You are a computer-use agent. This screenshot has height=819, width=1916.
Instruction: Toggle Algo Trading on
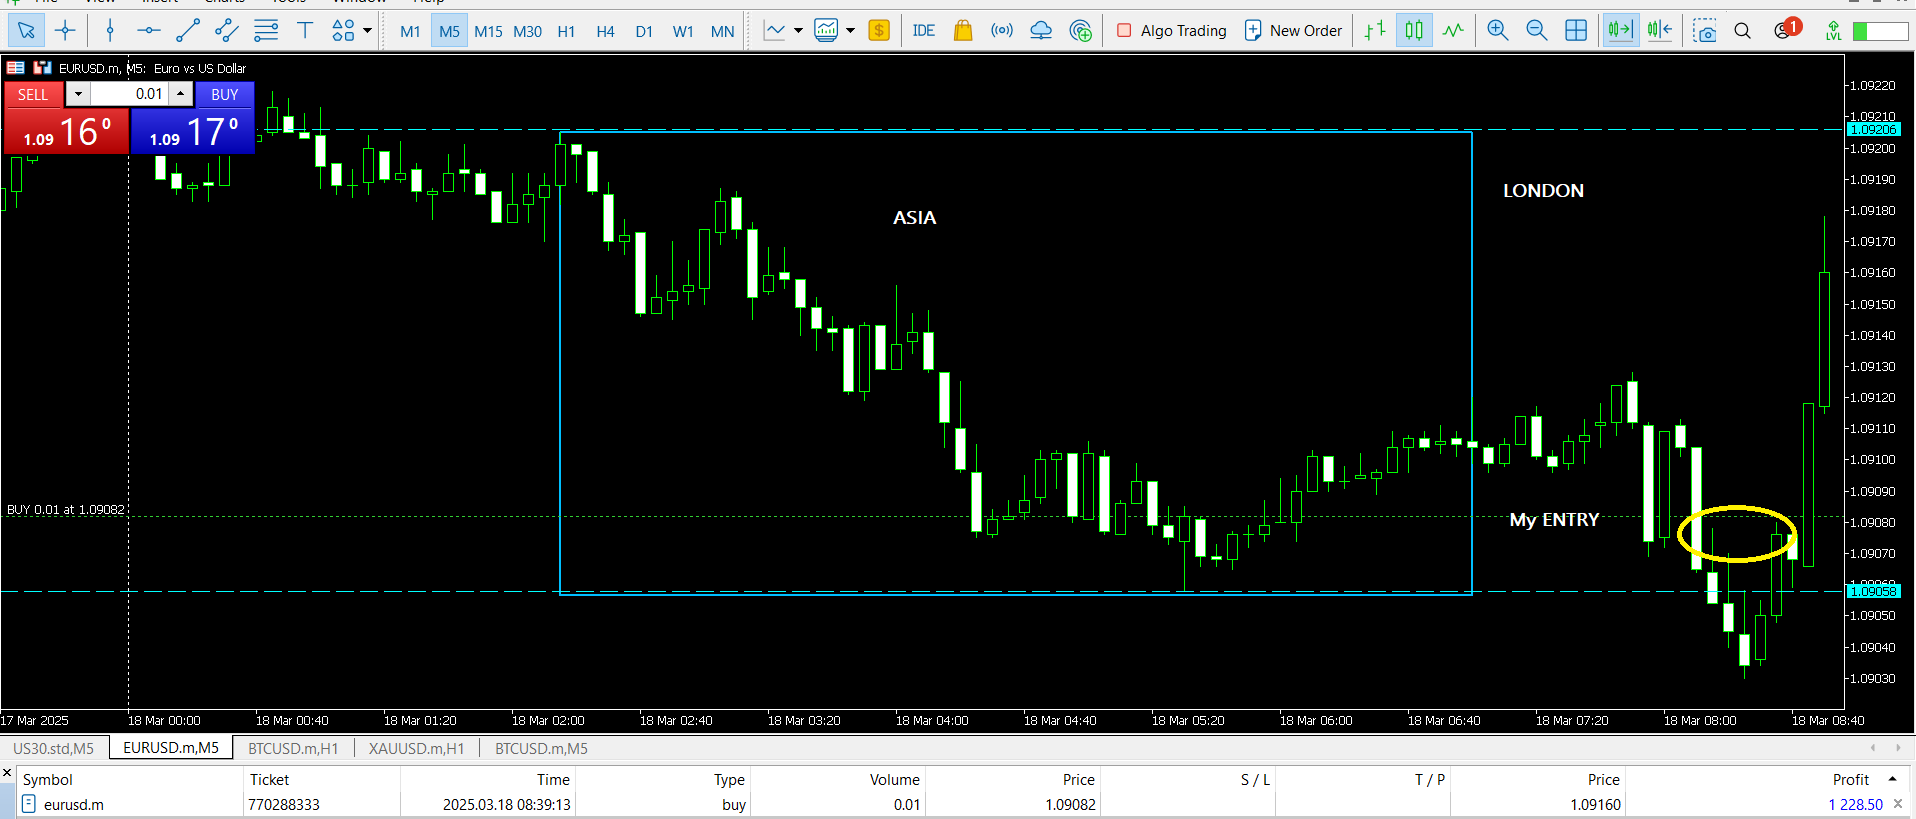coord(1171,31)
